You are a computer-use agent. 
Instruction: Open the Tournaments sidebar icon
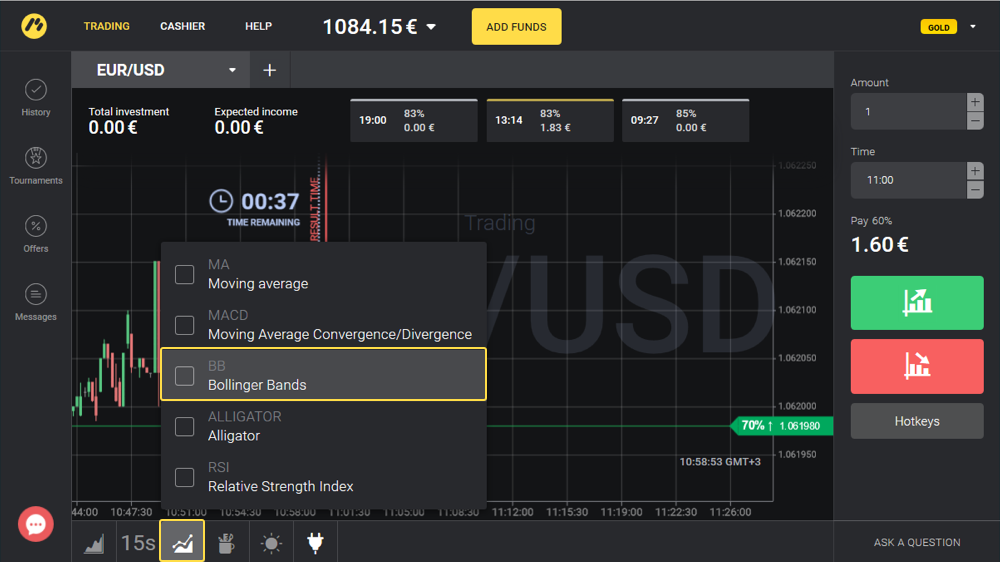(36, 159)
